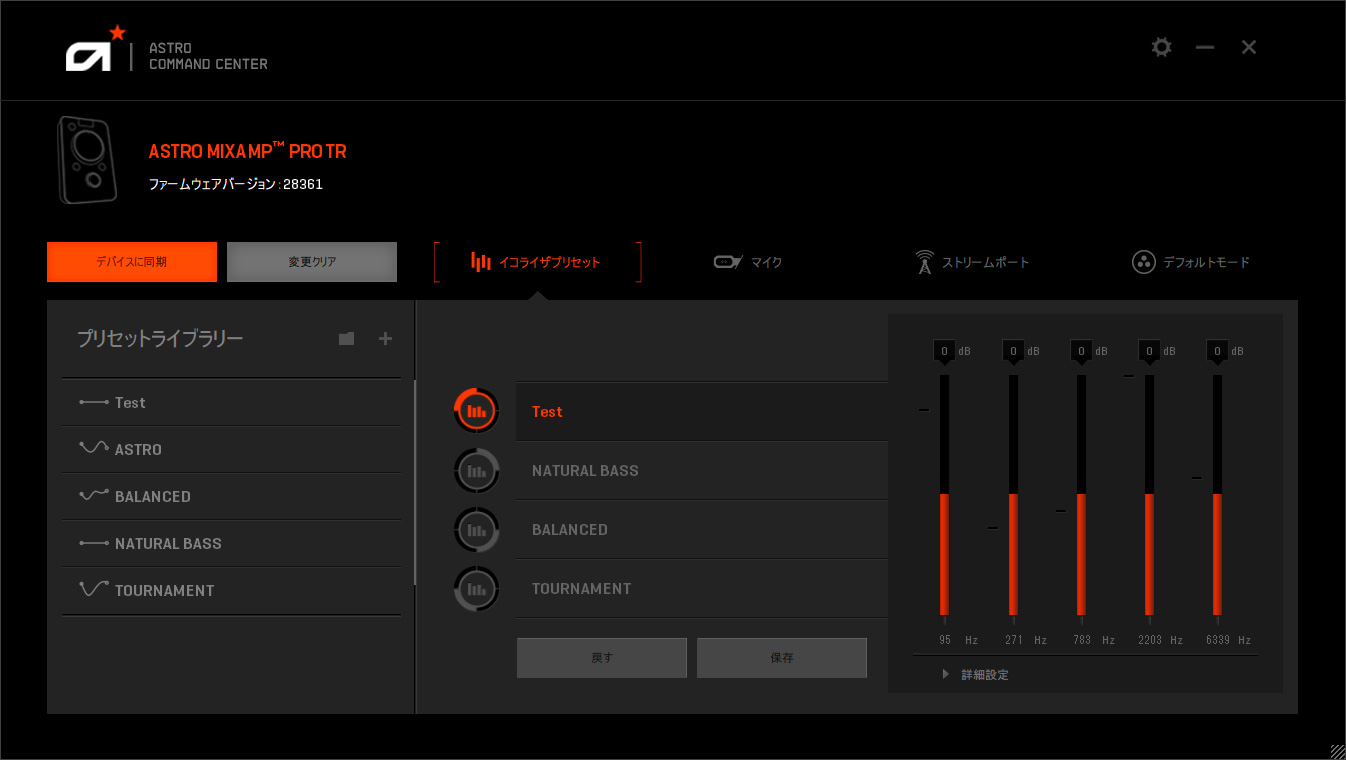The image size is (1346, 760).
Task: Go to the デフォルトモード tab
Action: [x=1191, y=262]
